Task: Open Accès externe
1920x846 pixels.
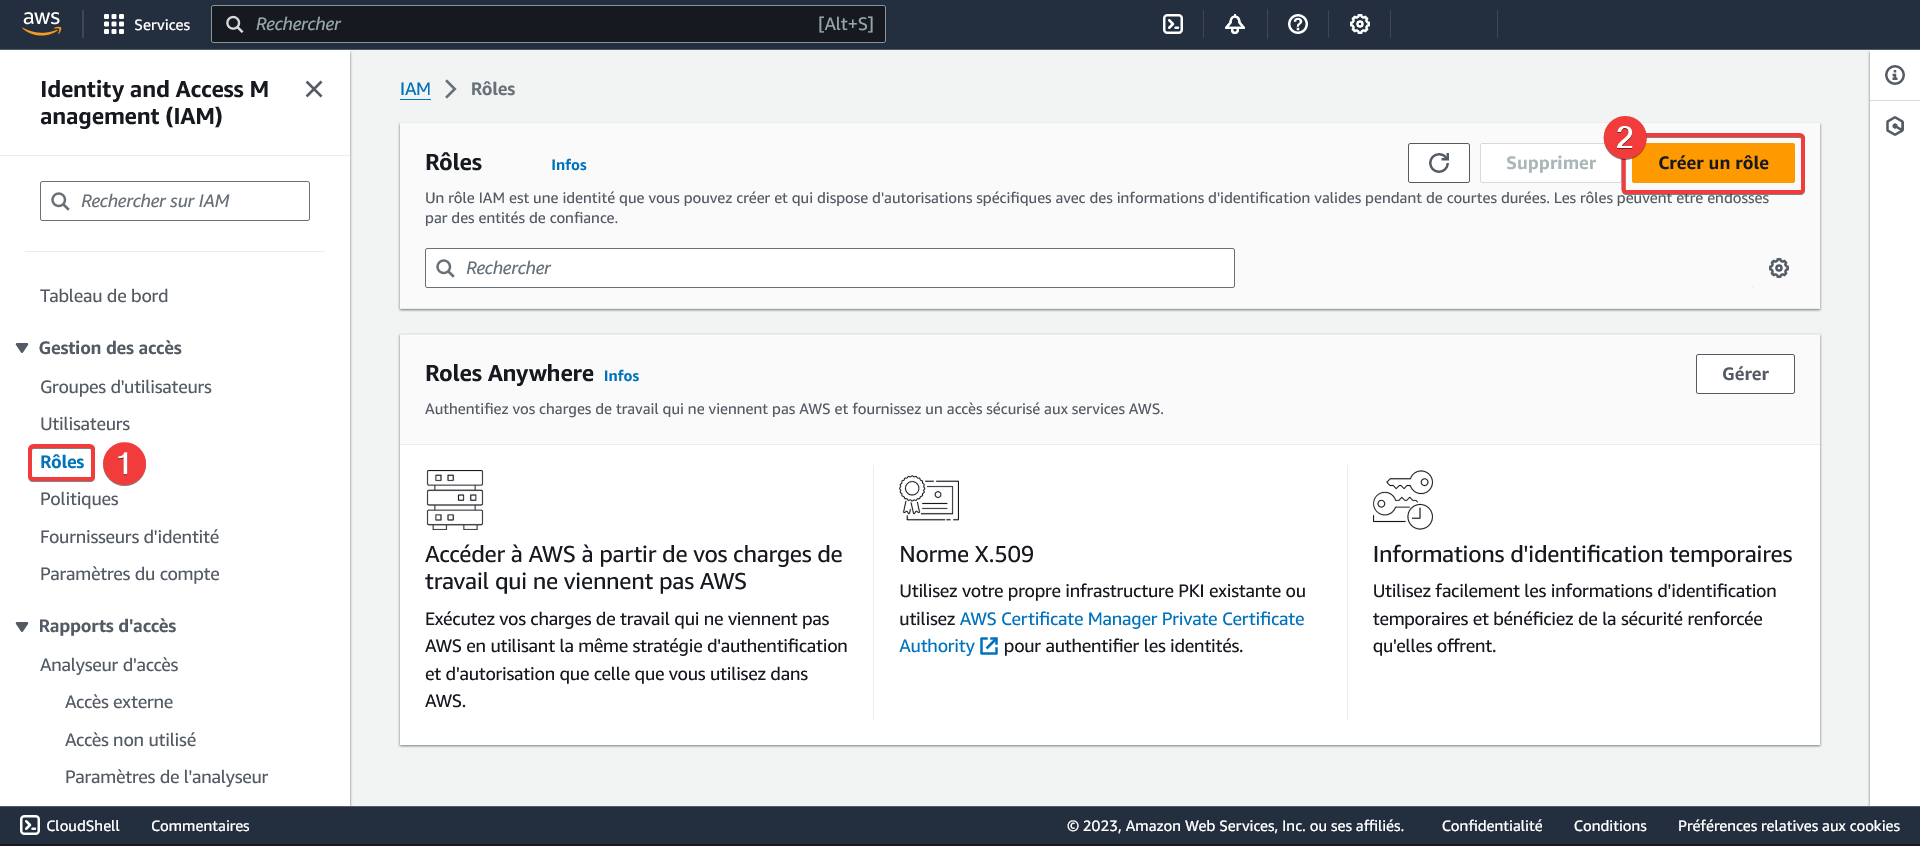Action: 119,702
